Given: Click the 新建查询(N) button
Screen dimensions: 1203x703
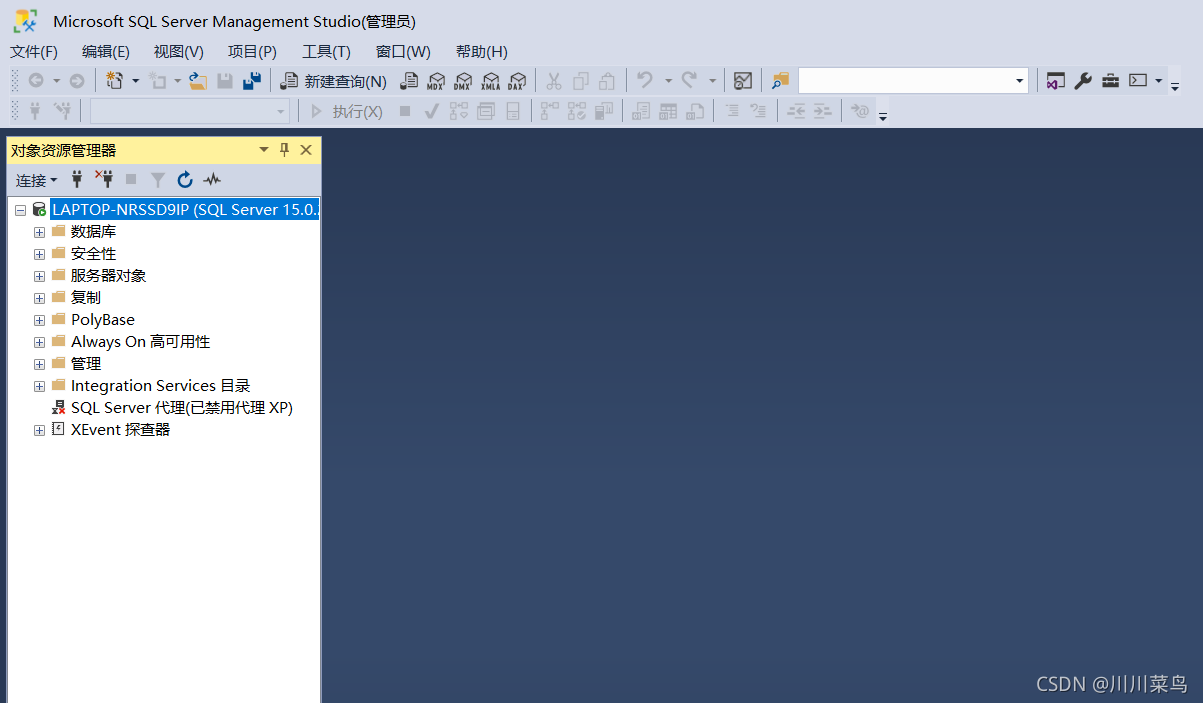Looking at the screenshot, I should click(x=333, y=81).
